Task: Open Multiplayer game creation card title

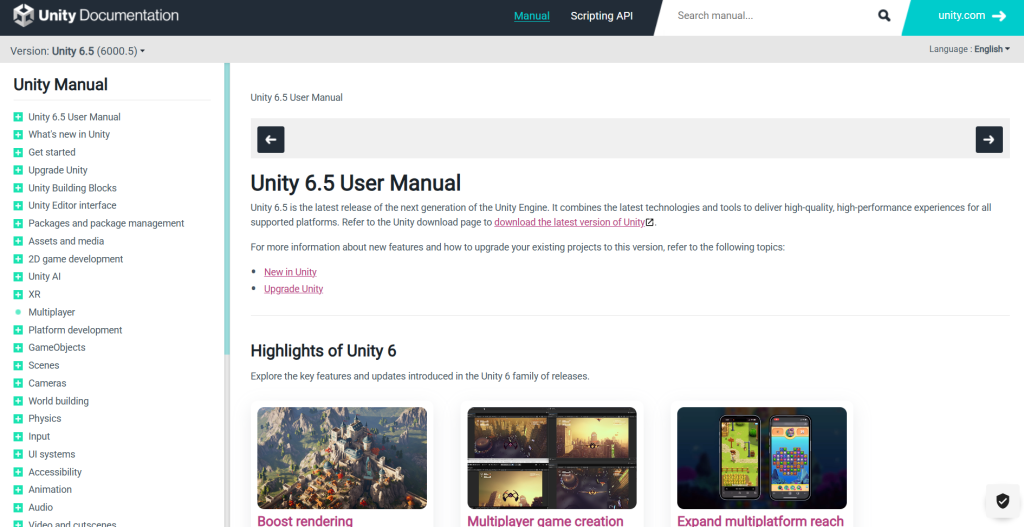Action: 545,520
